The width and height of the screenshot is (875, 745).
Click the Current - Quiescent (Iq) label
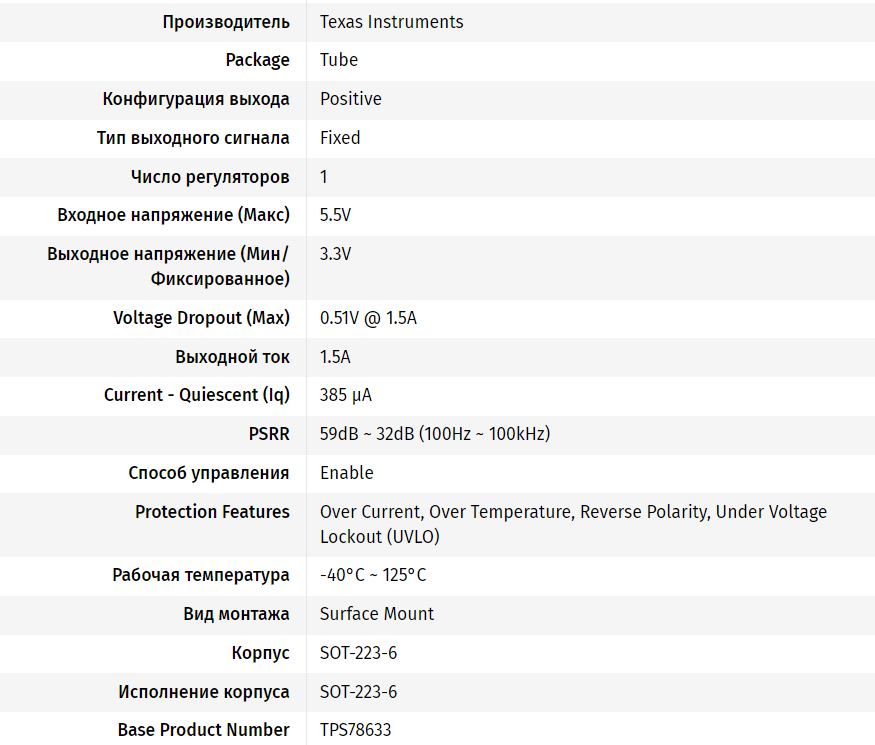pyautogui.click(x=196, y=395)
